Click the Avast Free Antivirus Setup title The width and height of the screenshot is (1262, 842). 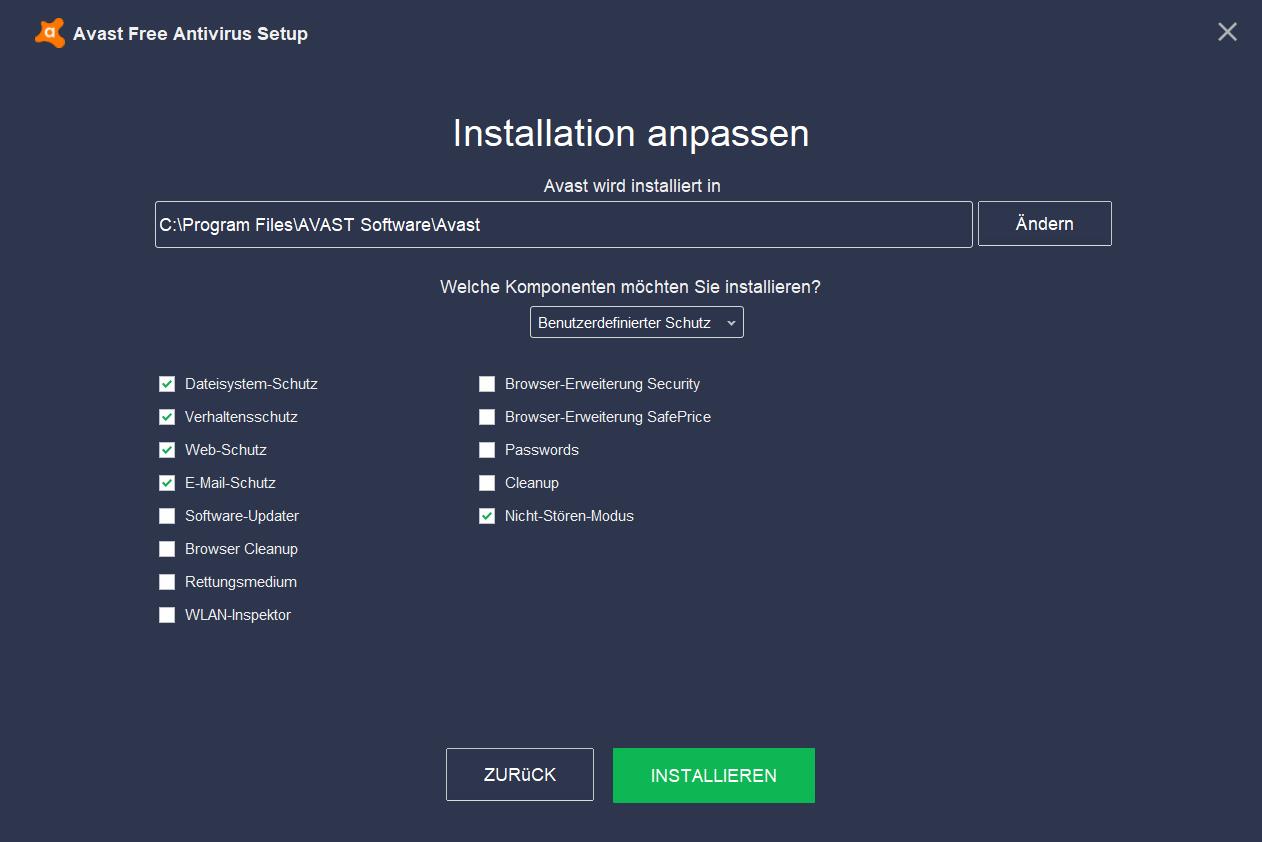point(190,34)
